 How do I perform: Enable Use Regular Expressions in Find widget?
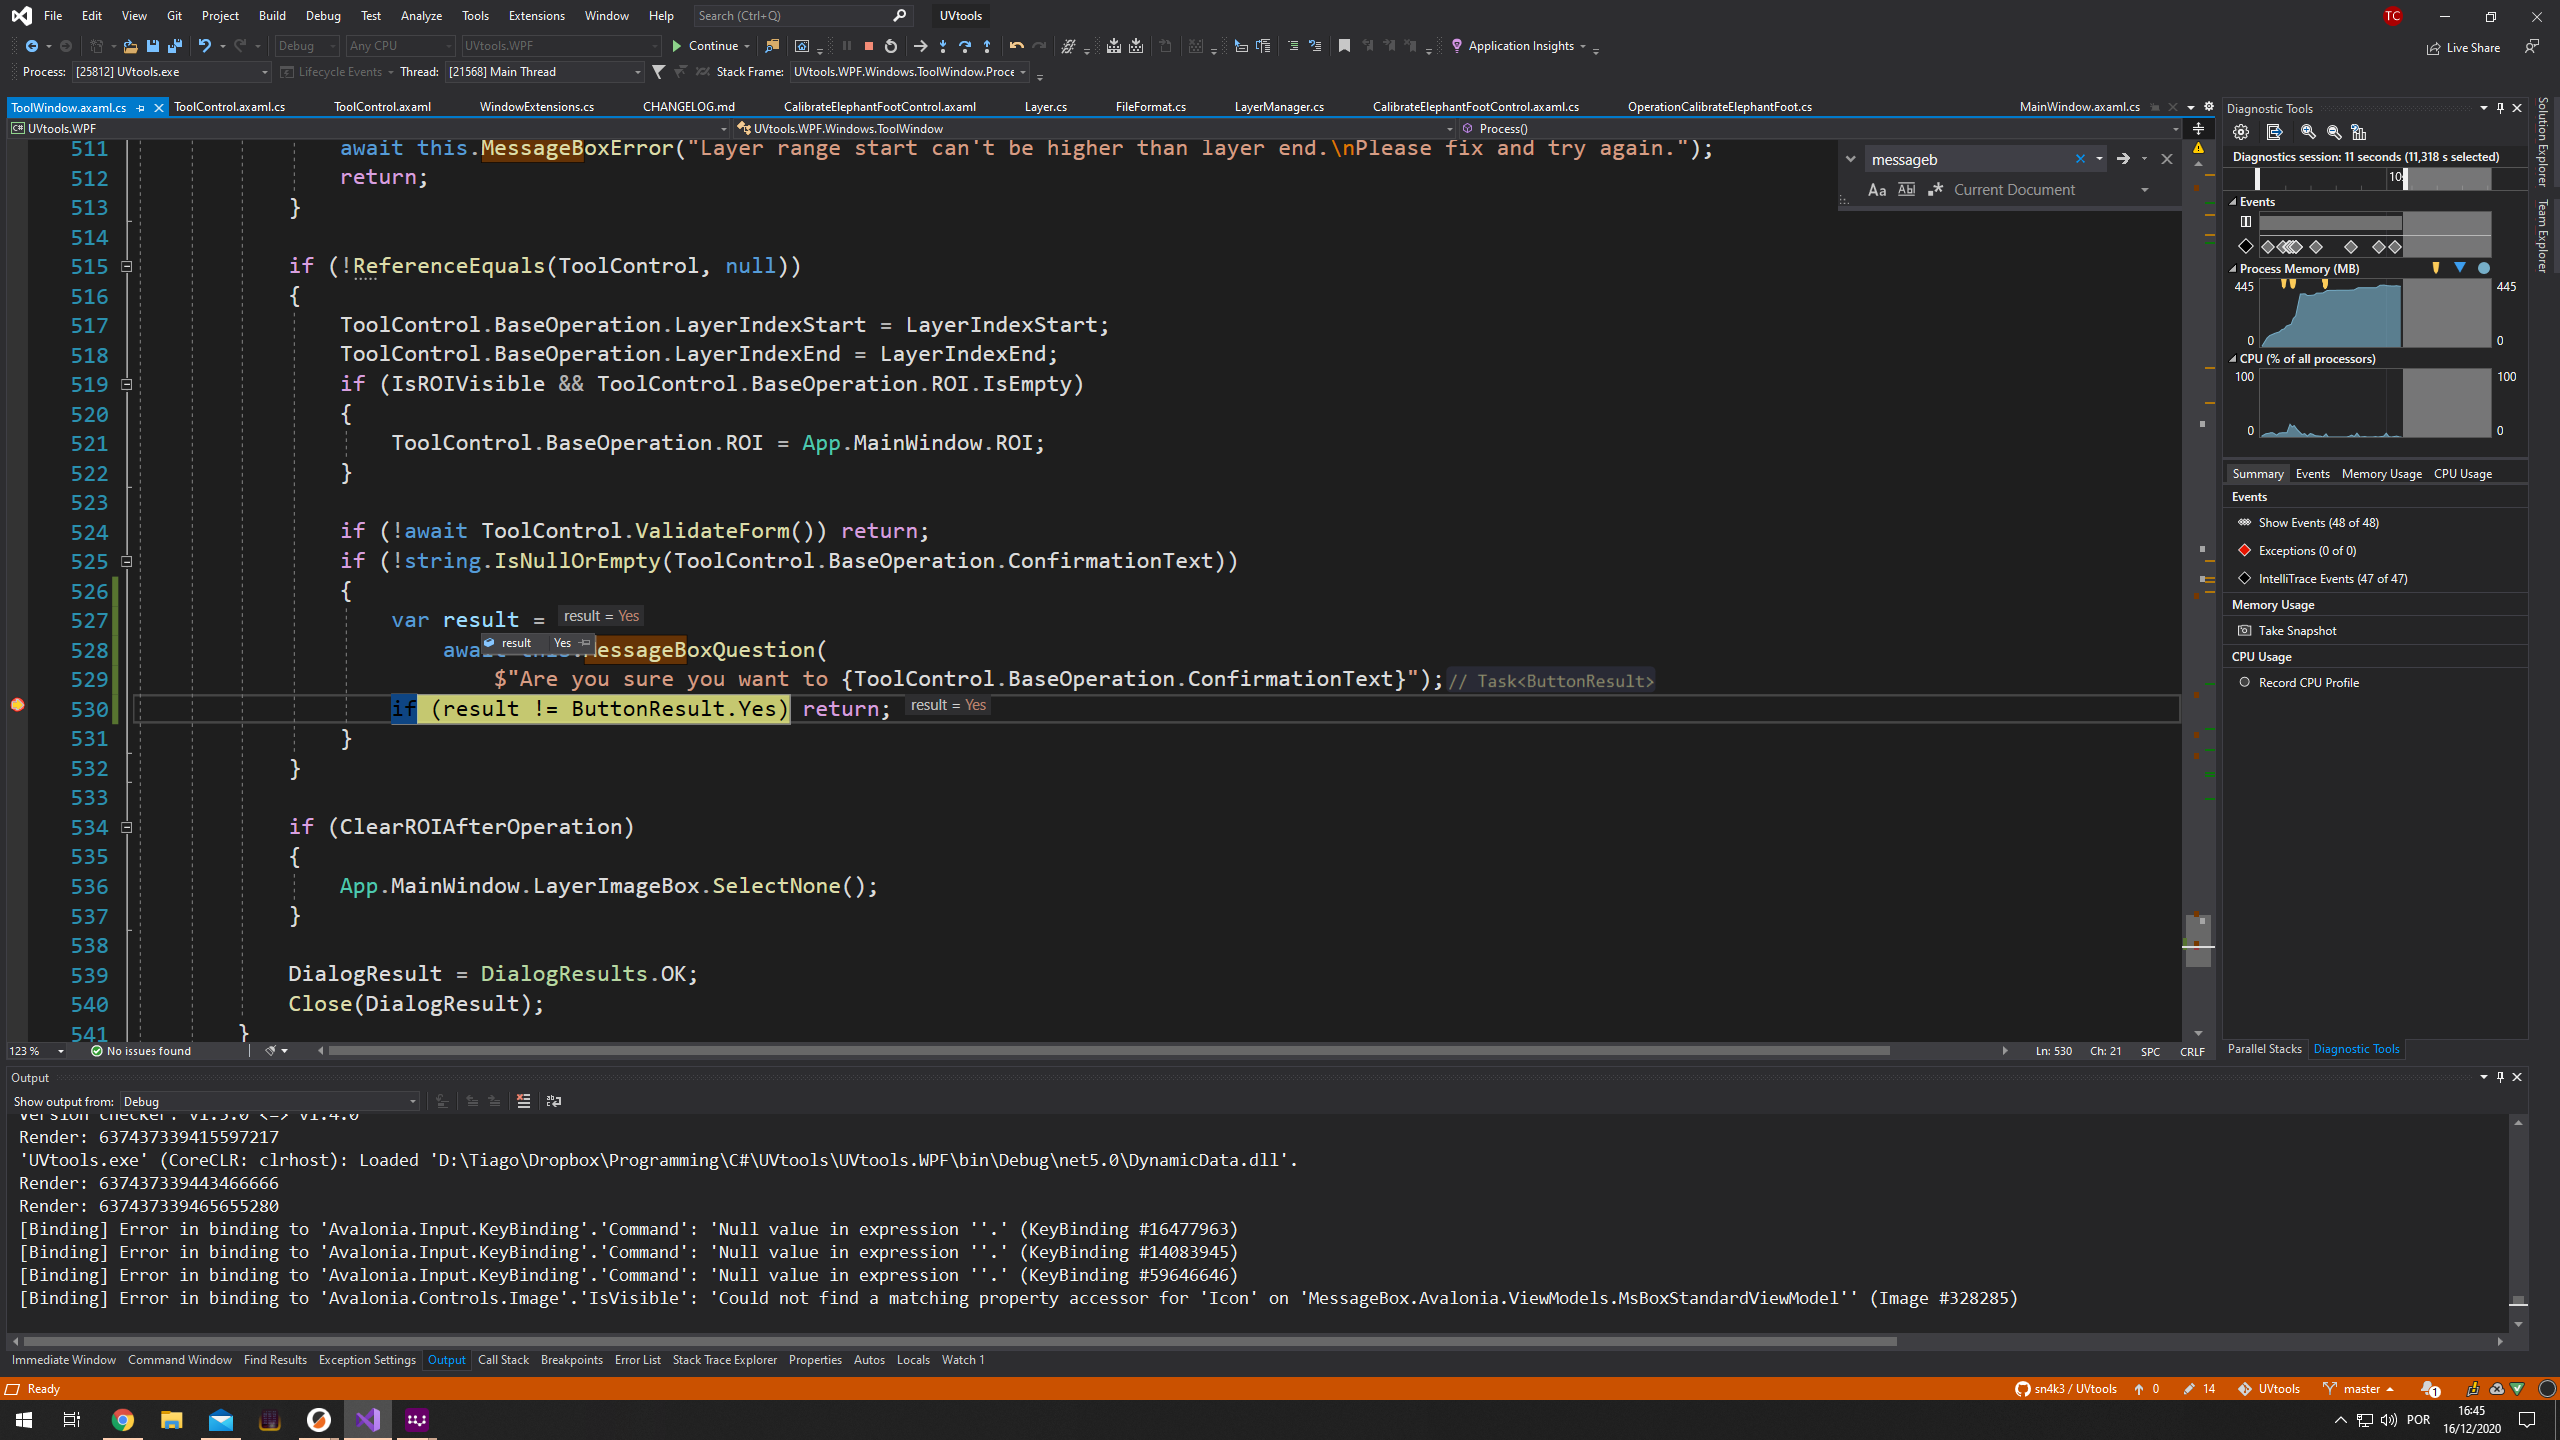(1936, 189)
